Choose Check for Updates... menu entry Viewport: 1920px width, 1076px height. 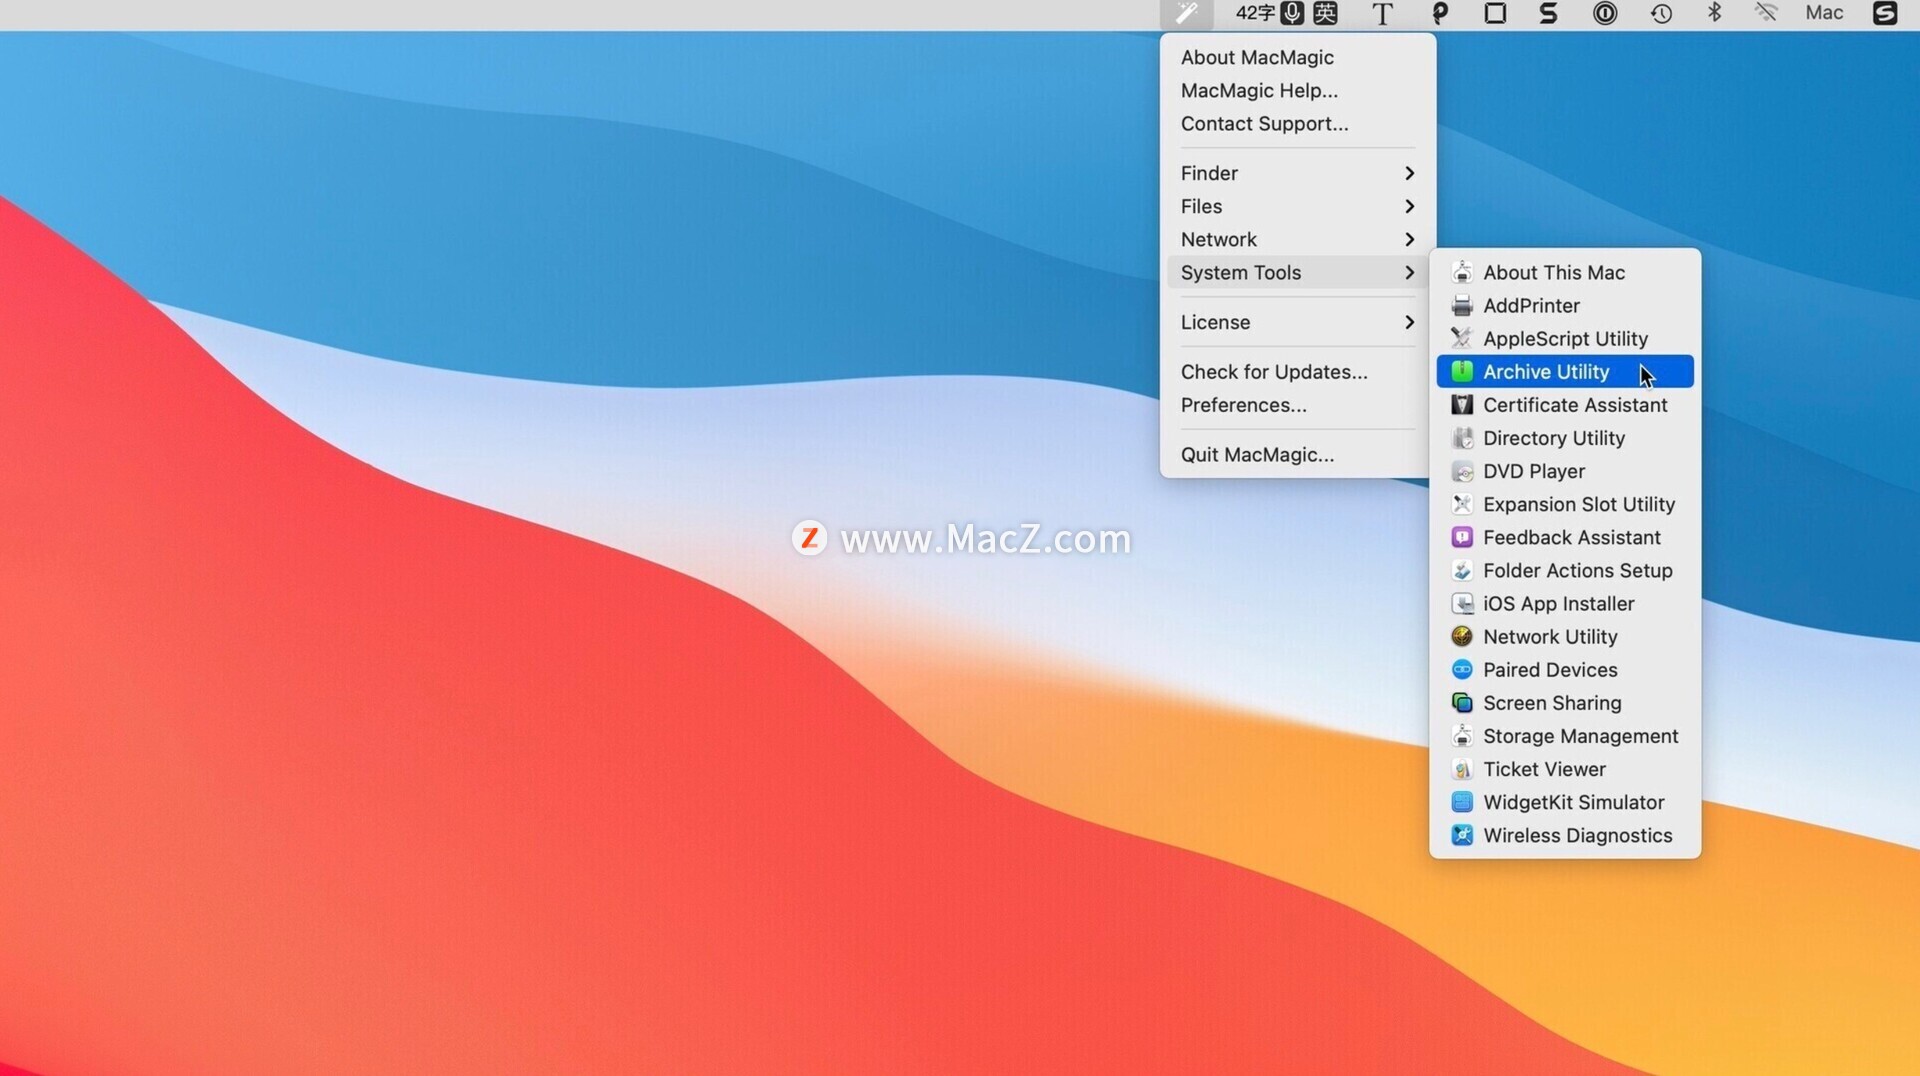[x=1273, y=372]
